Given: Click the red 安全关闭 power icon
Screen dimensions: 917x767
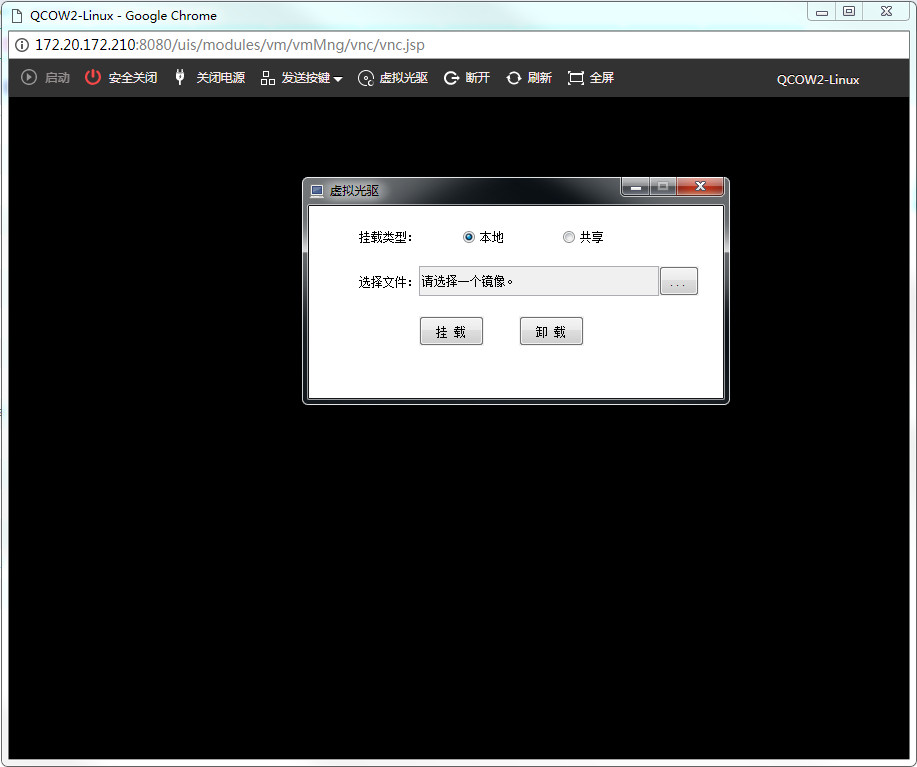Looking at the screenshot, I should (92, 77).
